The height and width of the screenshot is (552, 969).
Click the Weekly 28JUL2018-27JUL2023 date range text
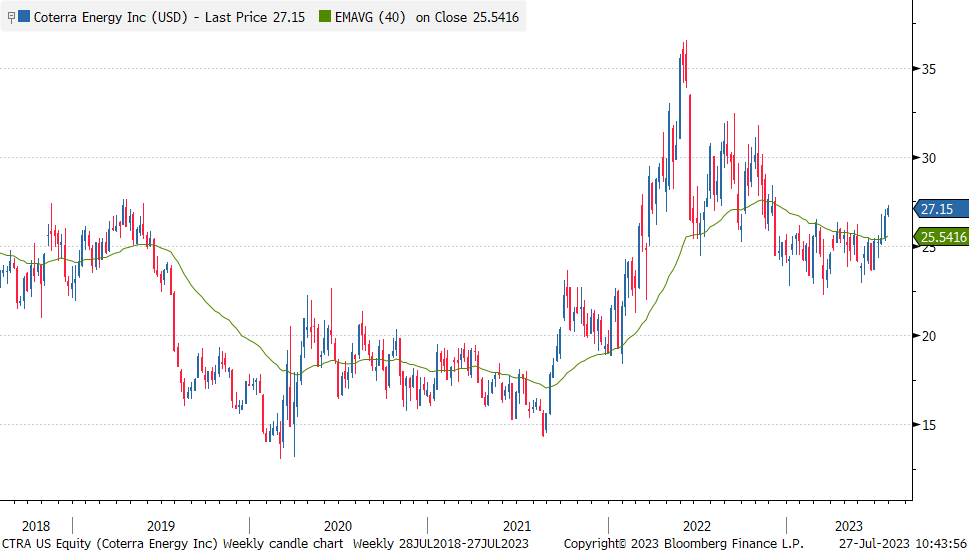point(441,543)
